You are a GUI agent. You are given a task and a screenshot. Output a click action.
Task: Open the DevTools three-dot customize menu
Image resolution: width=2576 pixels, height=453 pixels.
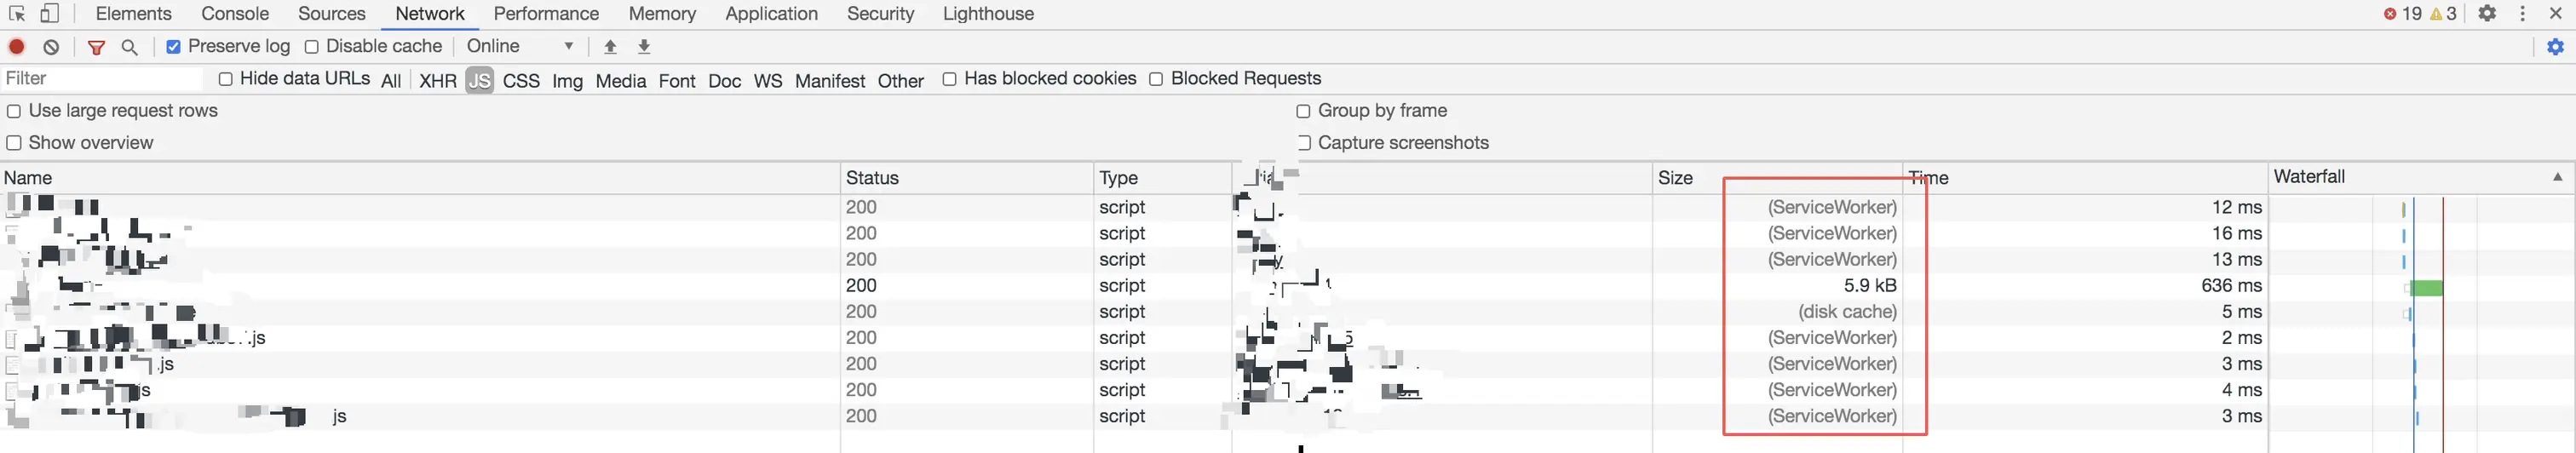(x=2522, y=14)
